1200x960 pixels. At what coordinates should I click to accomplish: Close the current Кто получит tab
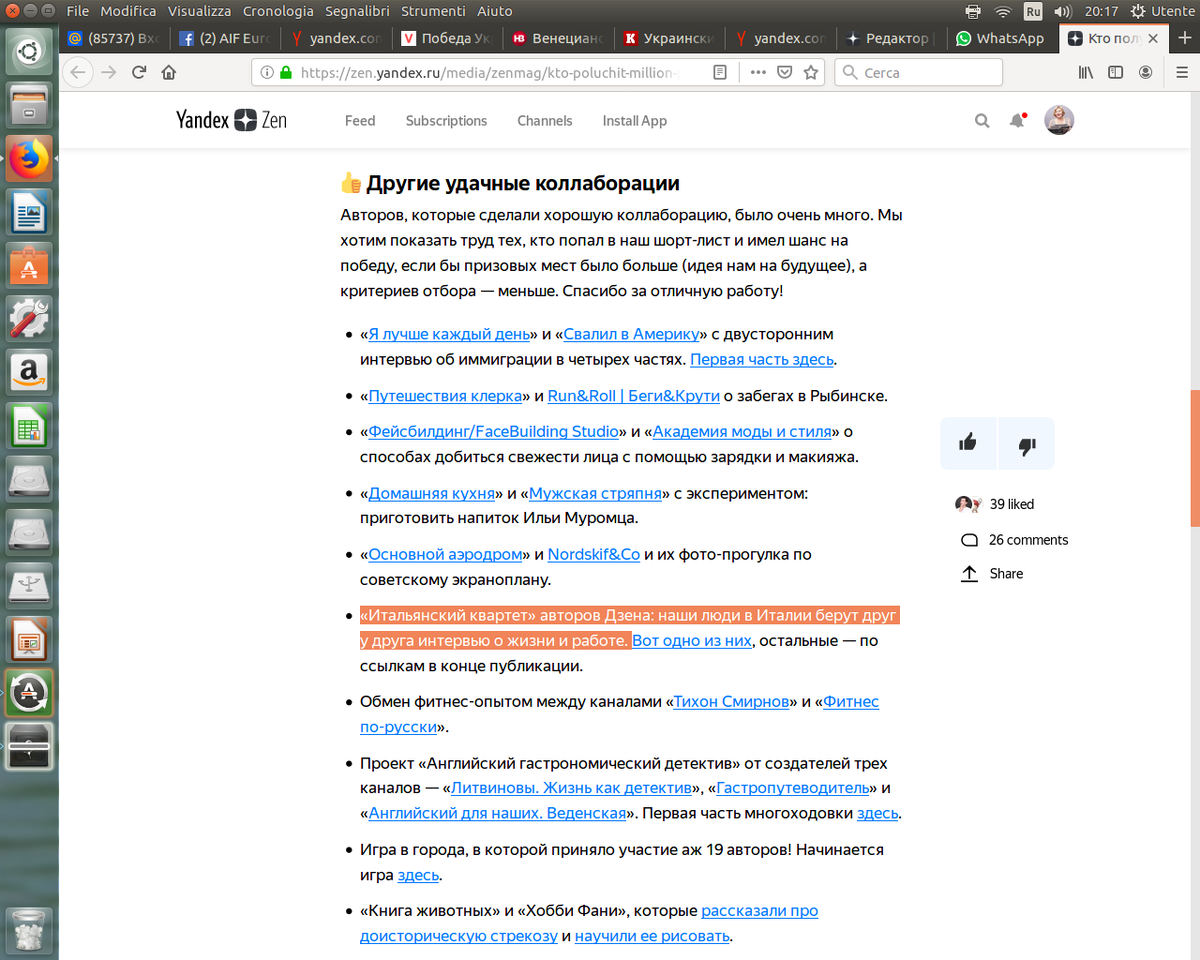click(x=1153, y=38)
